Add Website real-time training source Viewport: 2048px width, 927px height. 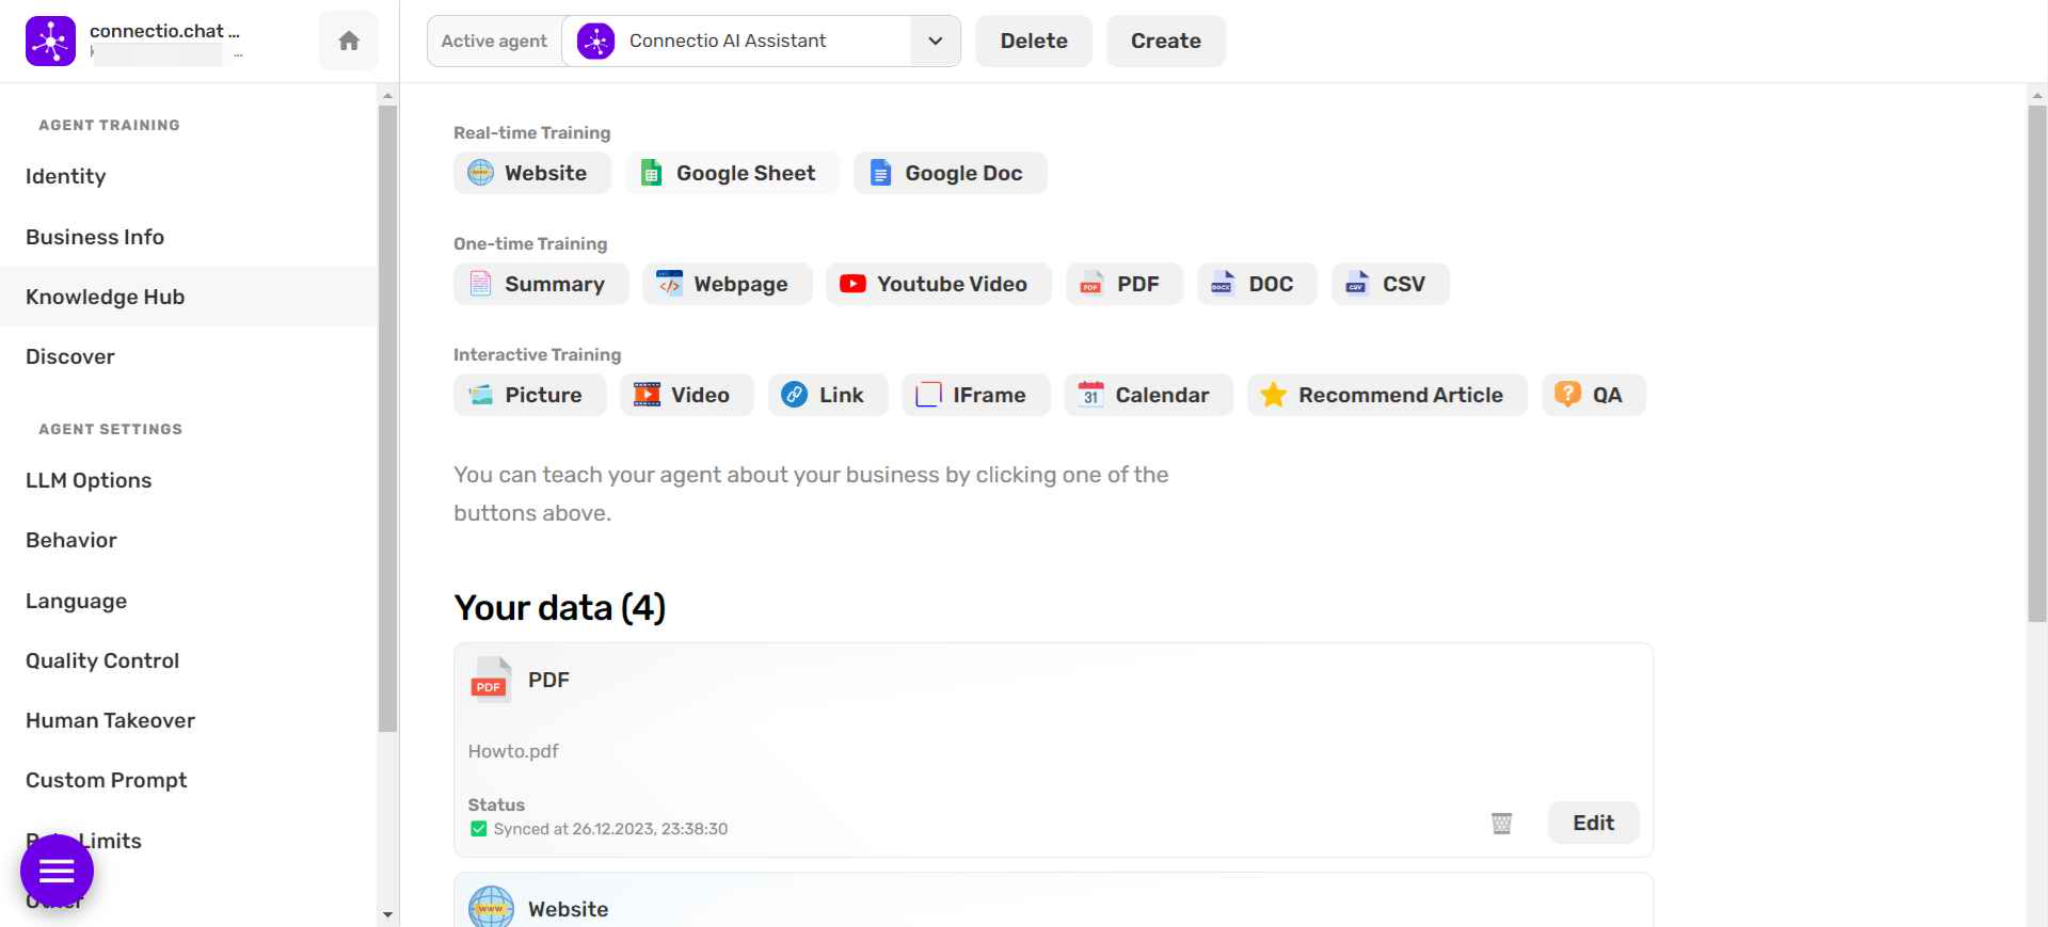(x=531, y=173)
